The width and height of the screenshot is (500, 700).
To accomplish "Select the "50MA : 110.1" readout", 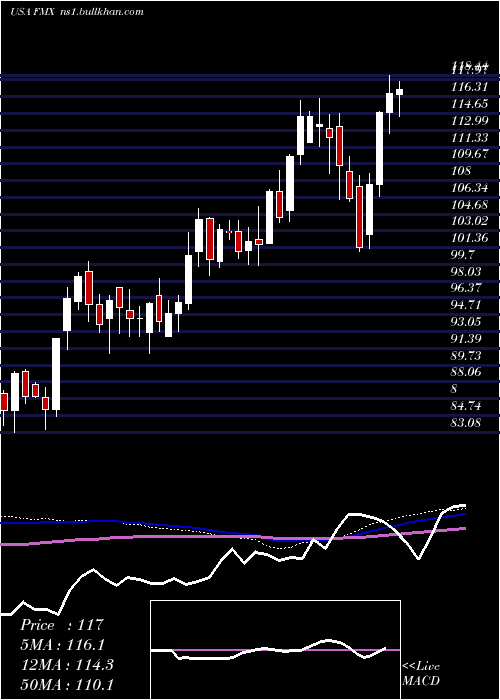I will click(x=67, y=684).
